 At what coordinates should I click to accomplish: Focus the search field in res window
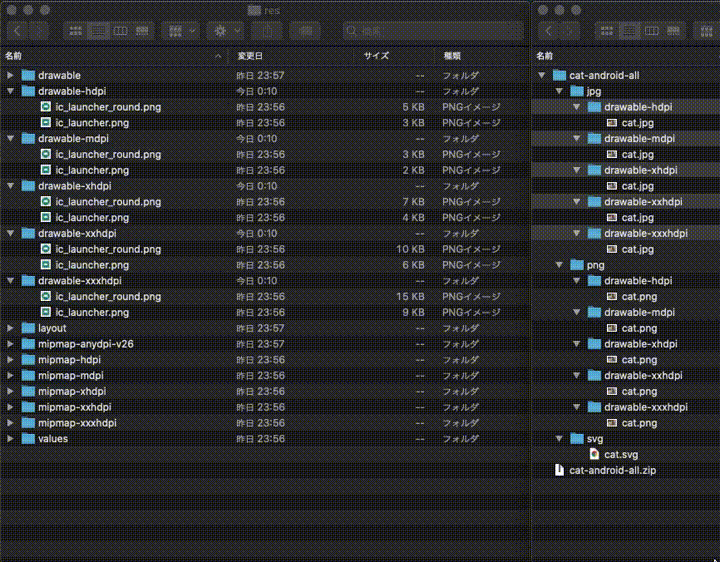click(x=433, y=31)
